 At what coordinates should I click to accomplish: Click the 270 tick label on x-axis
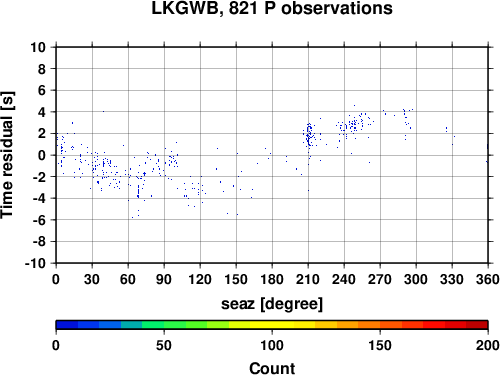pyautogui.click(x=380, y=279)
